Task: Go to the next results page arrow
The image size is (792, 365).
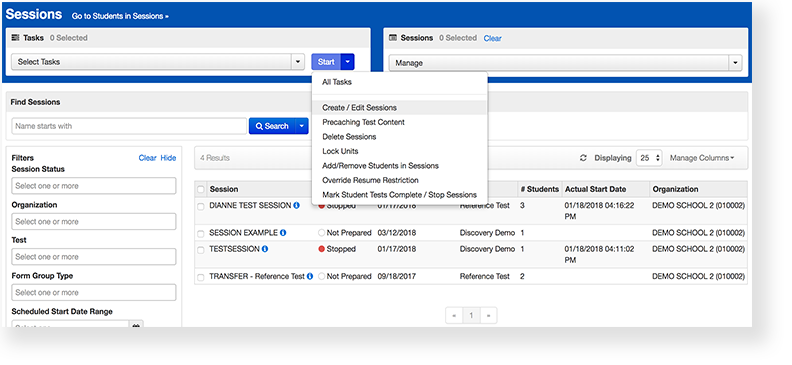Action: (488, 316)
